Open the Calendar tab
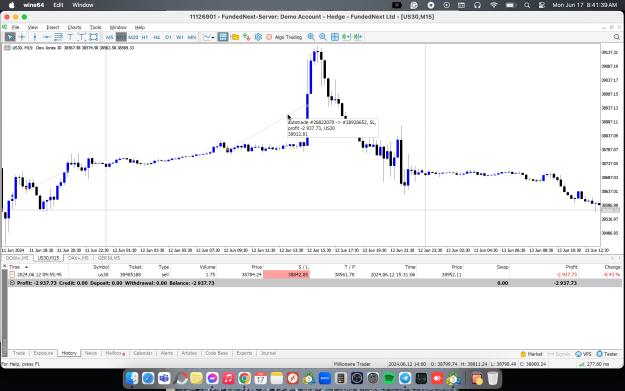Viewport: 625px width, 391px height. point(143,354)
